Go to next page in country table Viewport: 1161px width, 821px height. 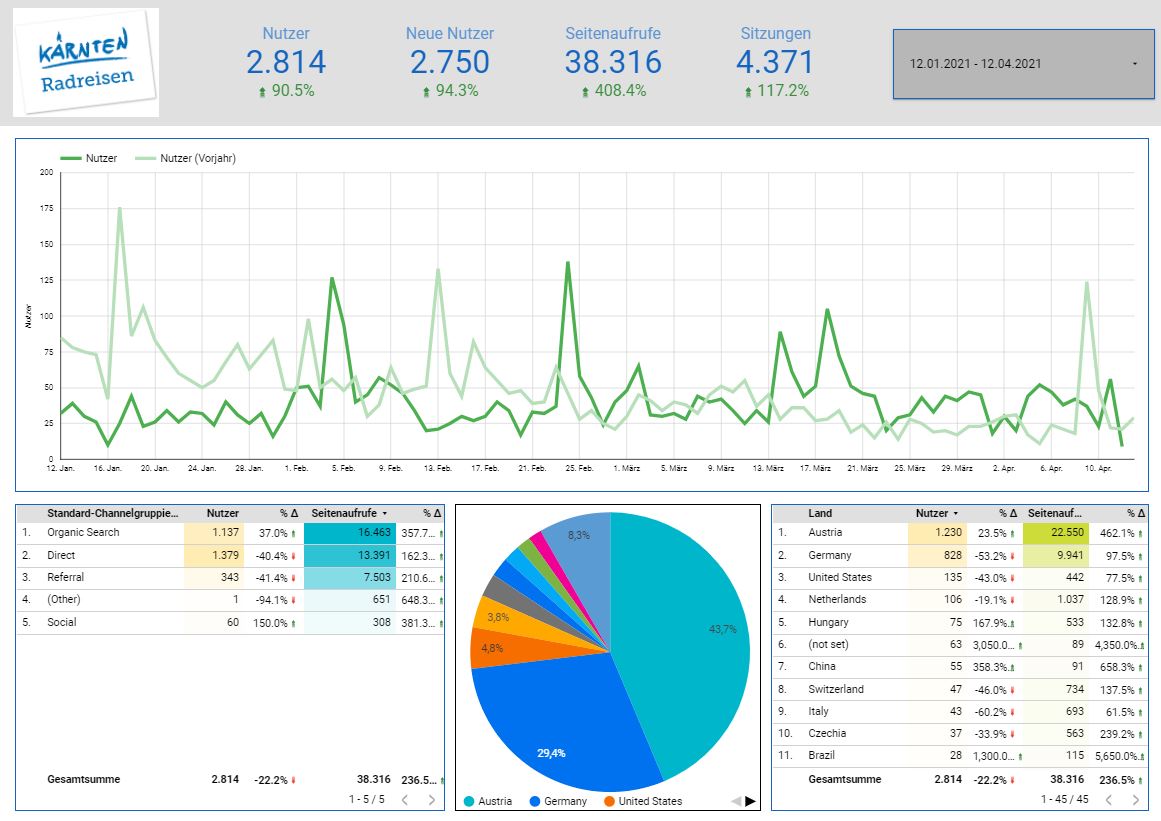point(1134,799)
